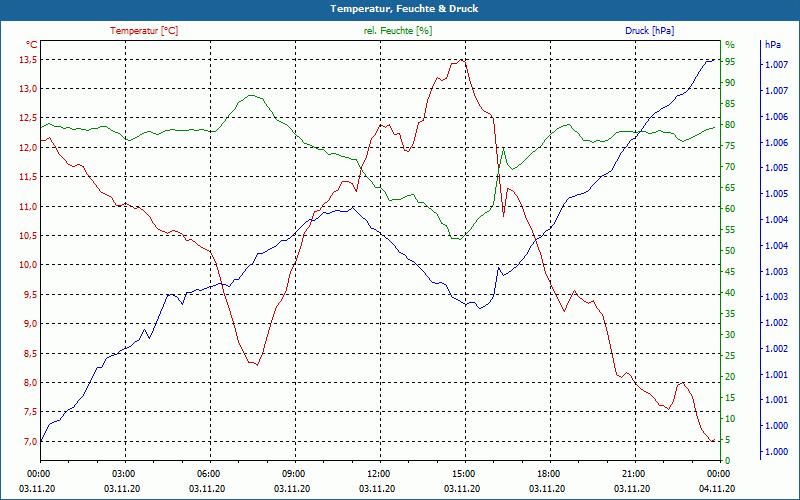Click the '11,5' temperature axis value

click(28, 177)
